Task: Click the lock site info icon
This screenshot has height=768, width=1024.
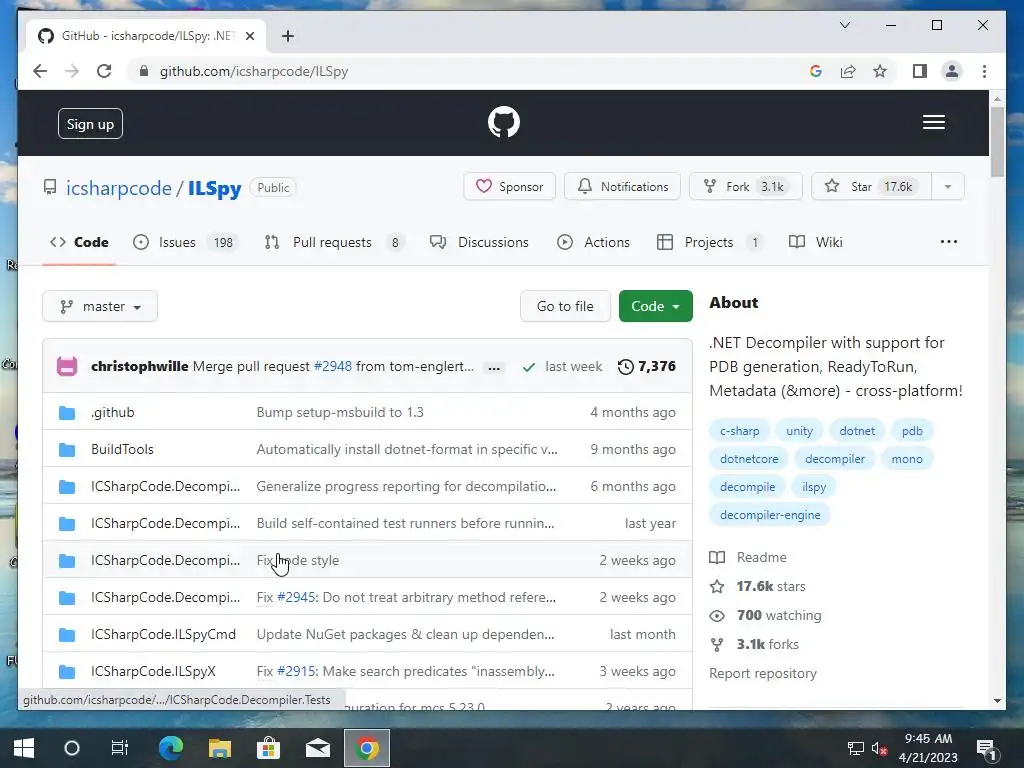Action: pos(144,71)
